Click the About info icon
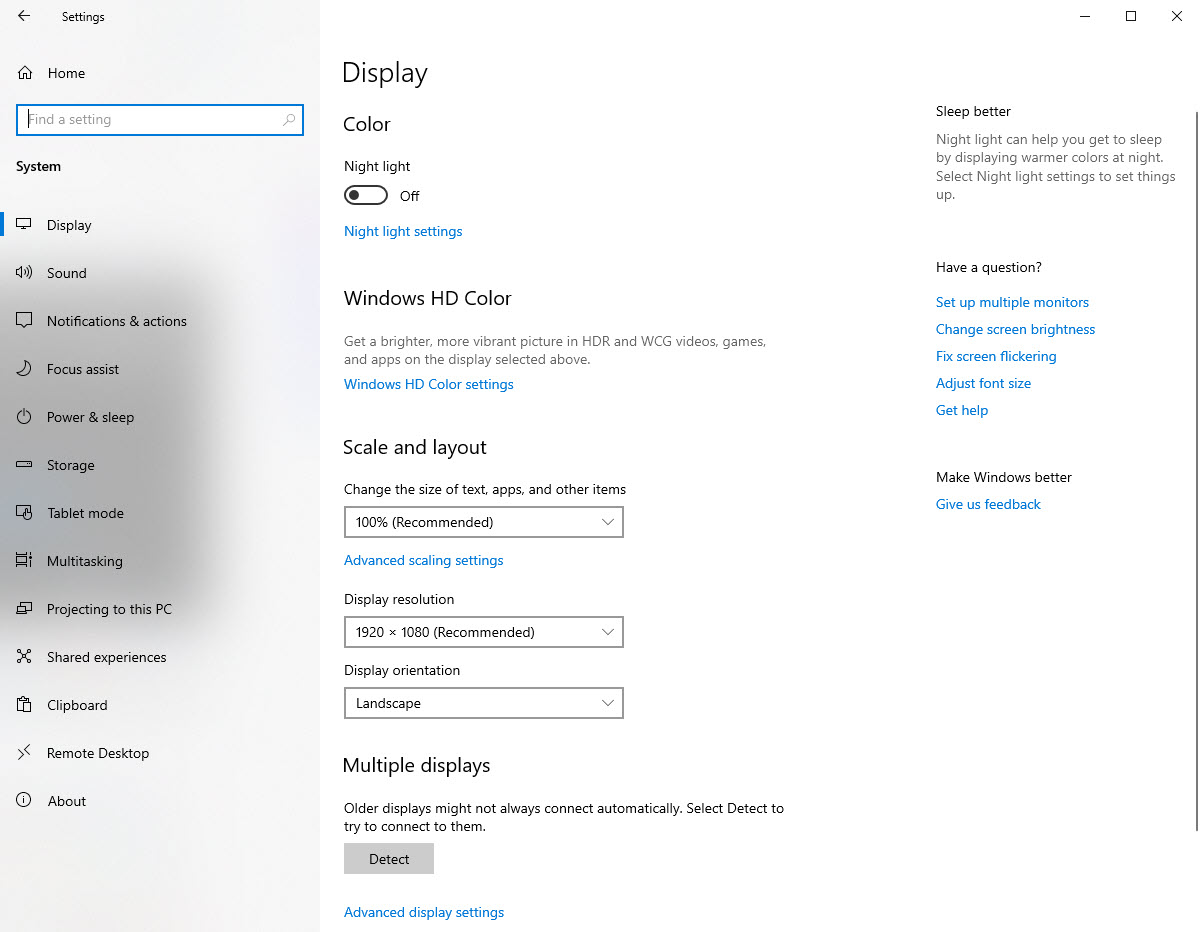 (24, 801)
